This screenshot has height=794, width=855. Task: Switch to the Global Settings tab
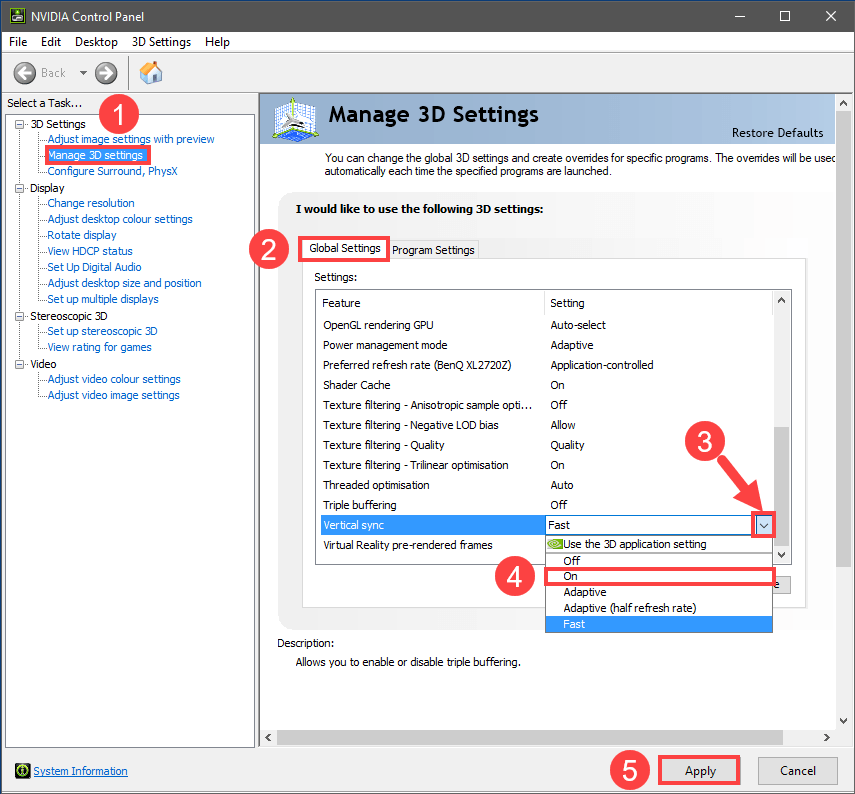click(x=345, y=249)
